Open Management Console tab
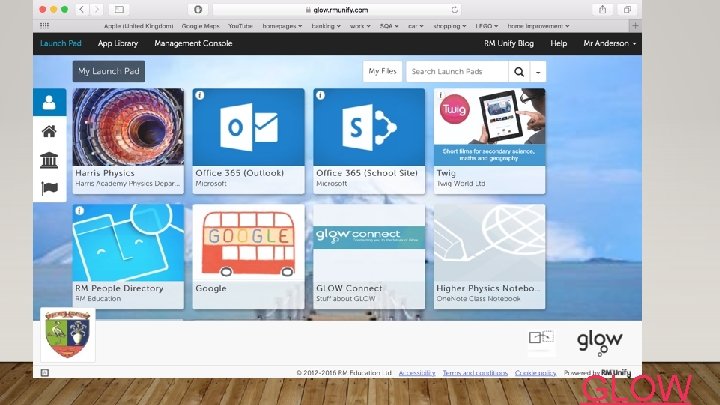 coord(193,43)
